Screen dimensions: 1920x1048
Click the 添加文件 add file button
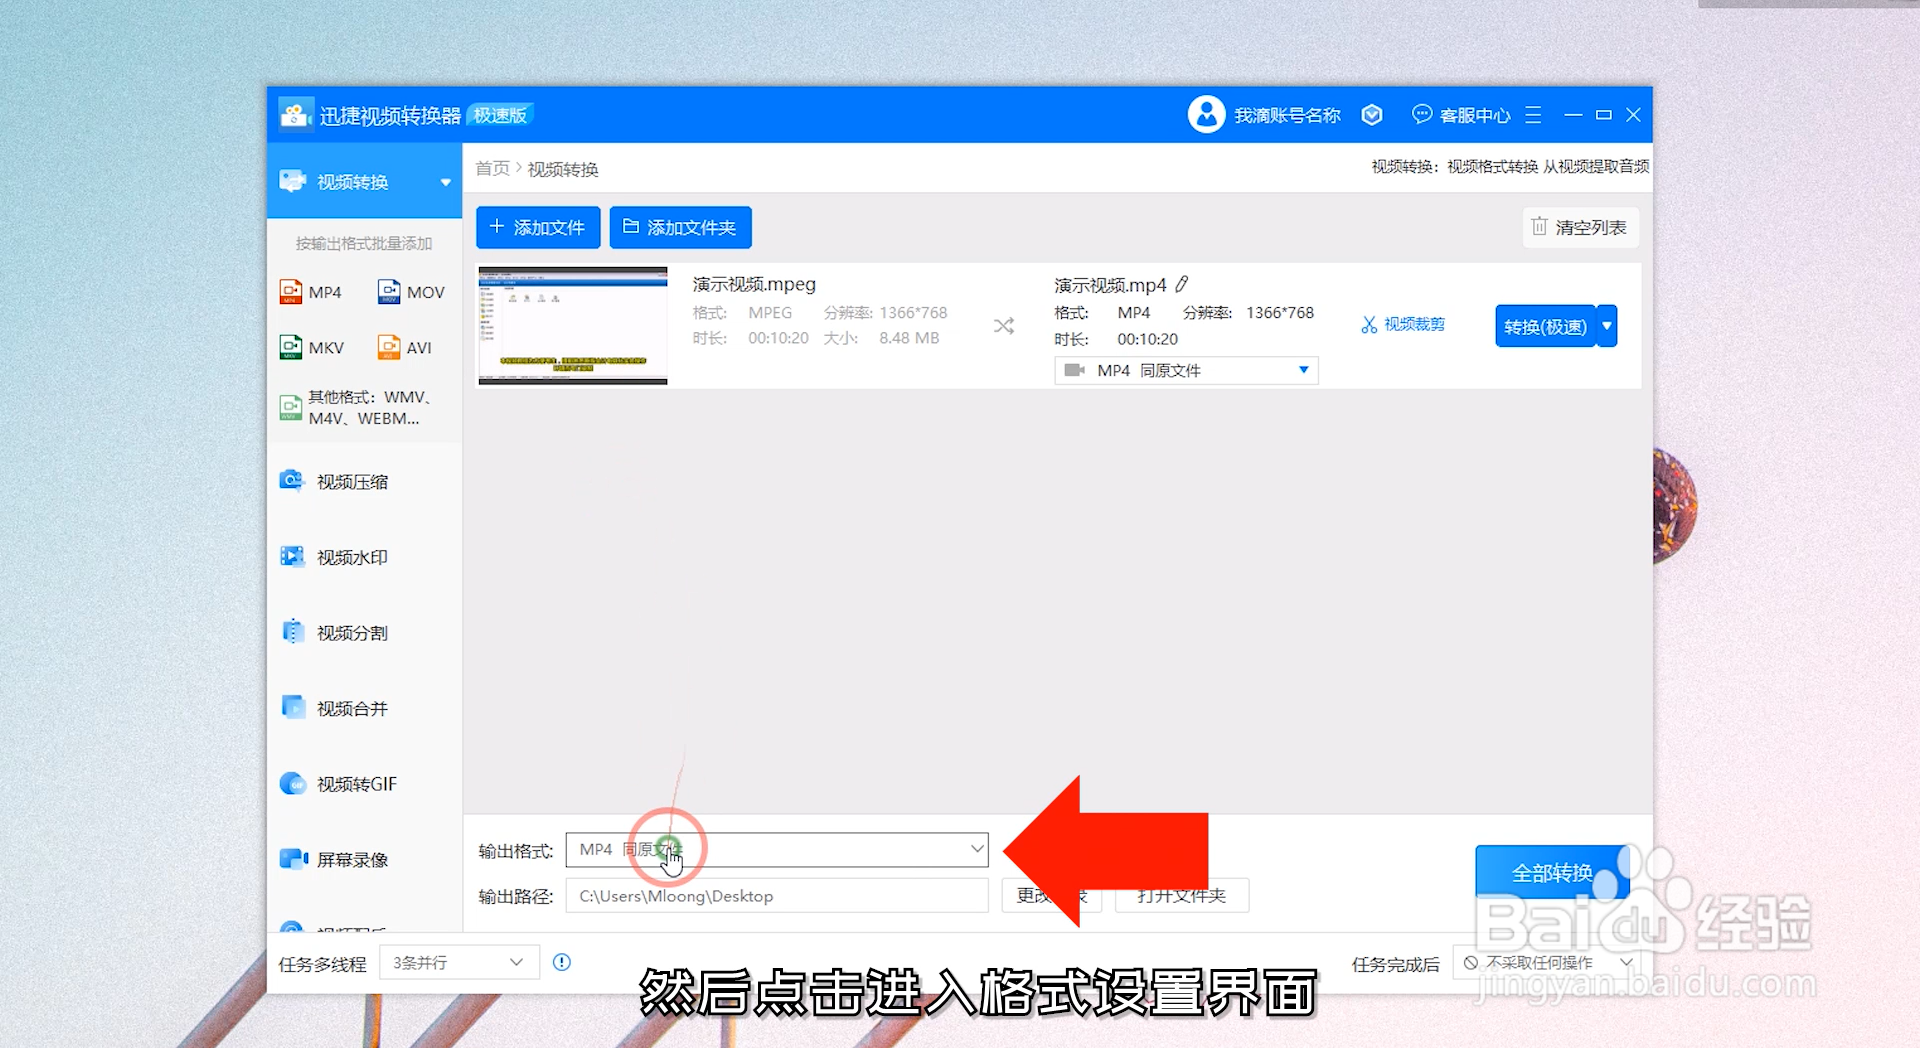[538, 227]
